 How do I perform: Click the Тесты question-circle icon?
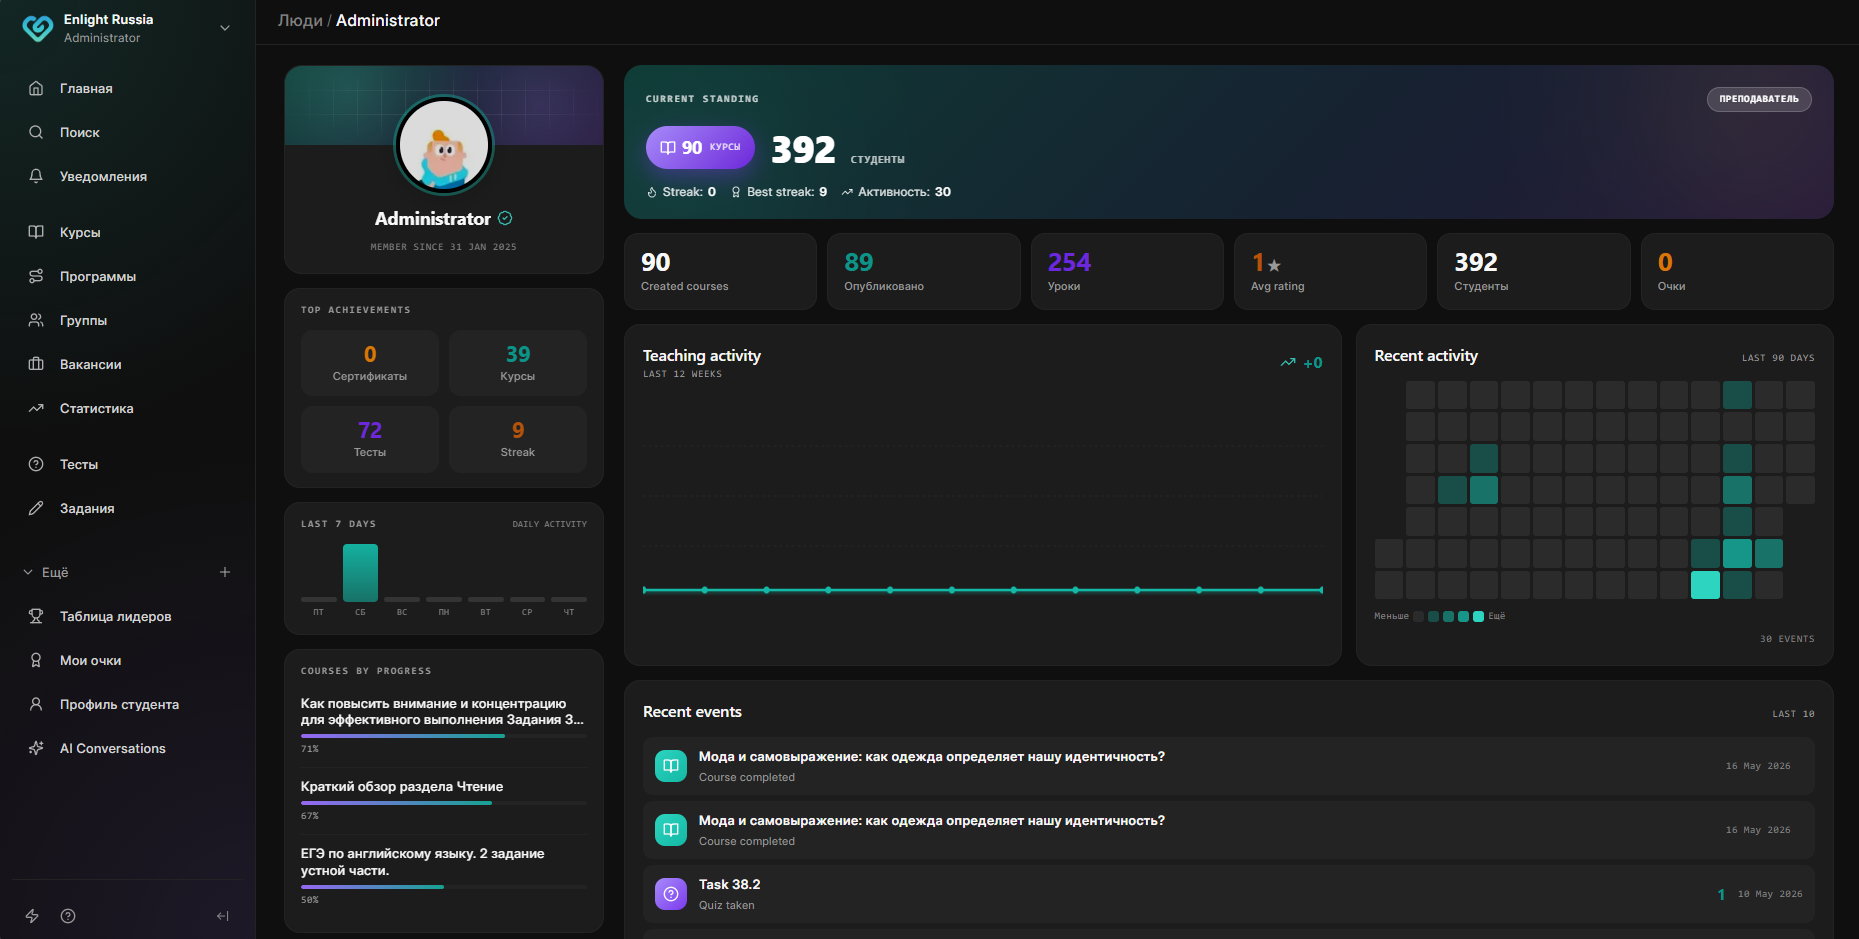tap(36, 464)
